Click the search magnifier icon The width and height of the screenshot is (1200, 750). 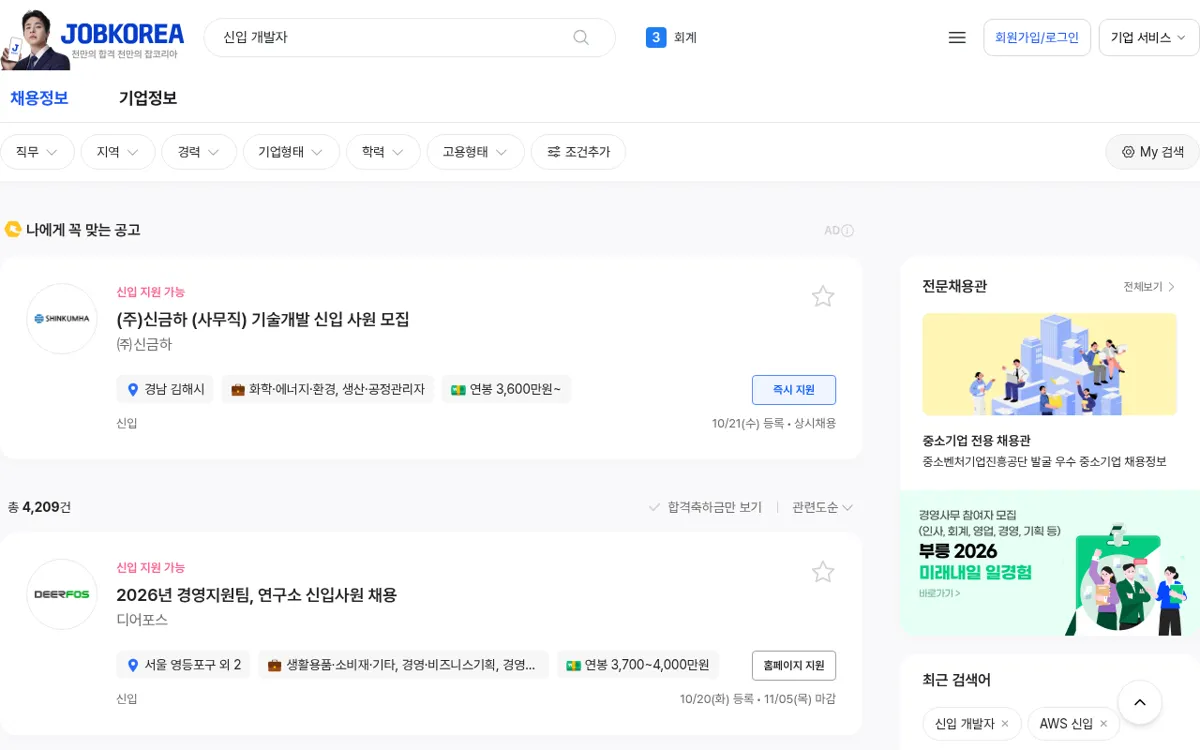[x=581, y=37]
